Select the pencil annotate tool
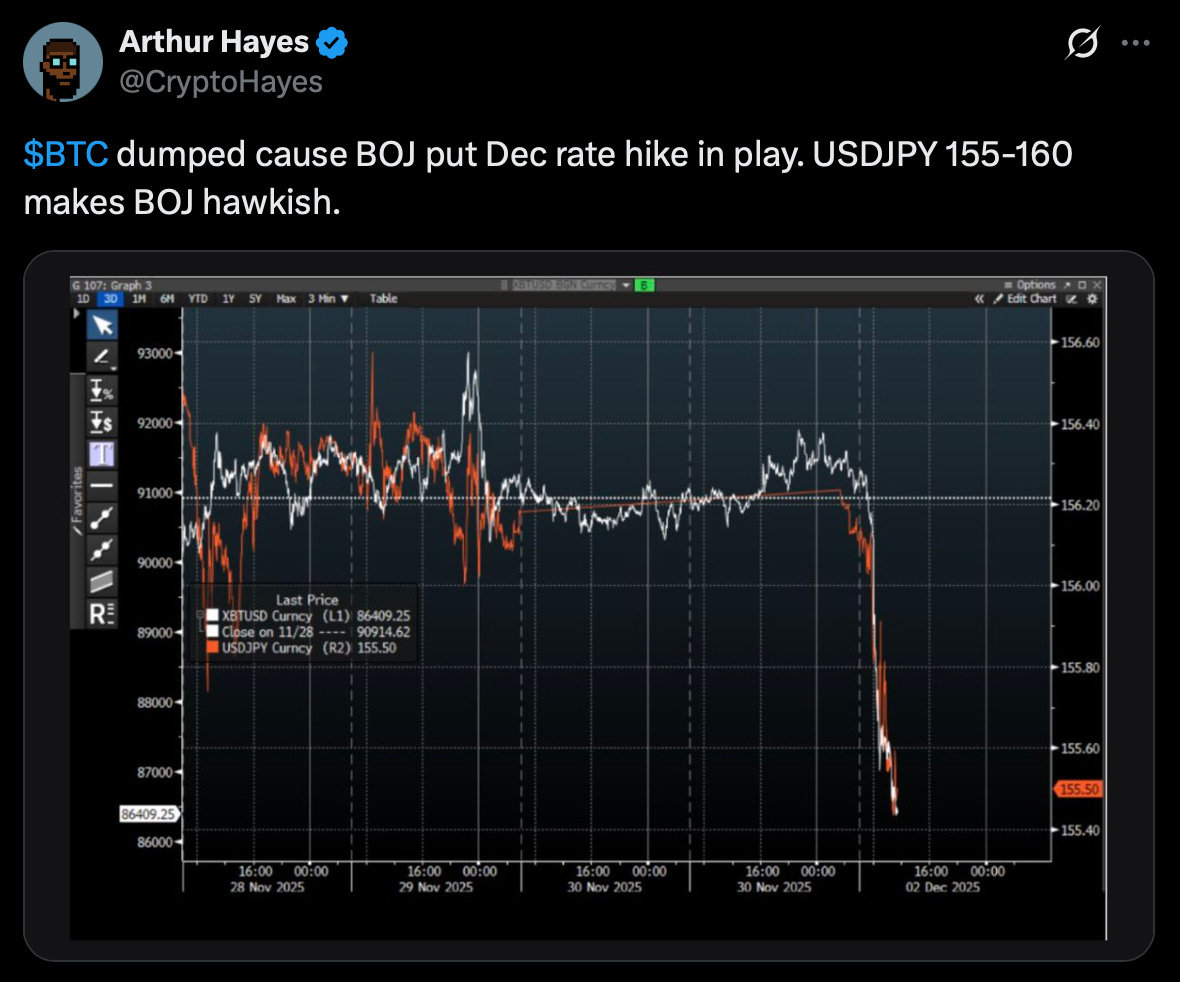1180x982 pixels. click(102, 357)
